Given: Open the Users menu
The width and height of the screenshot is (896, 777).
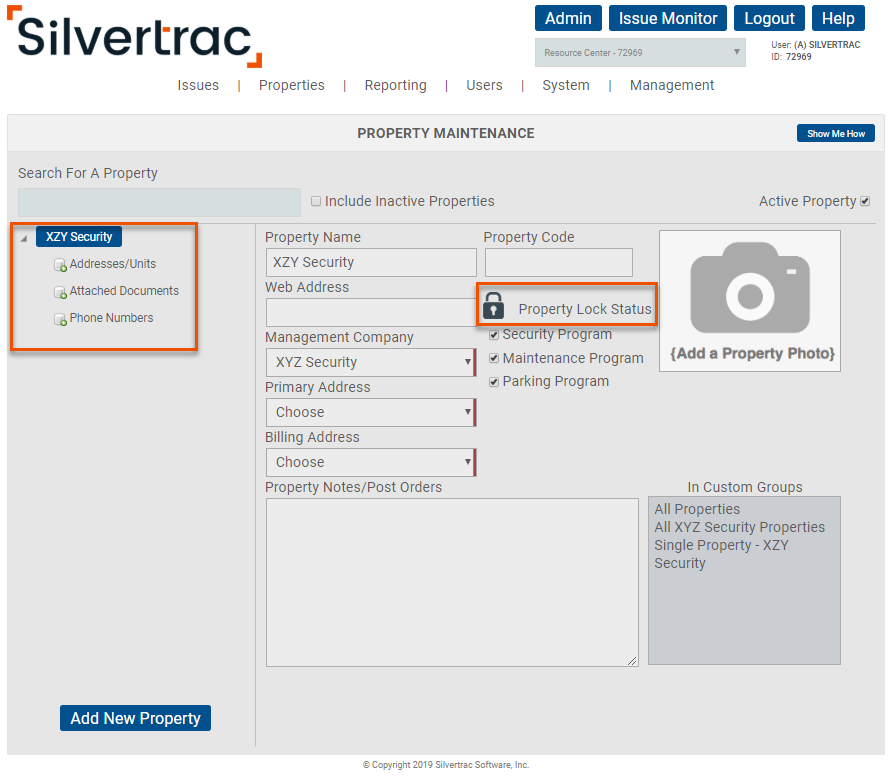Looking at the screenshot, I should click(484, 85).
